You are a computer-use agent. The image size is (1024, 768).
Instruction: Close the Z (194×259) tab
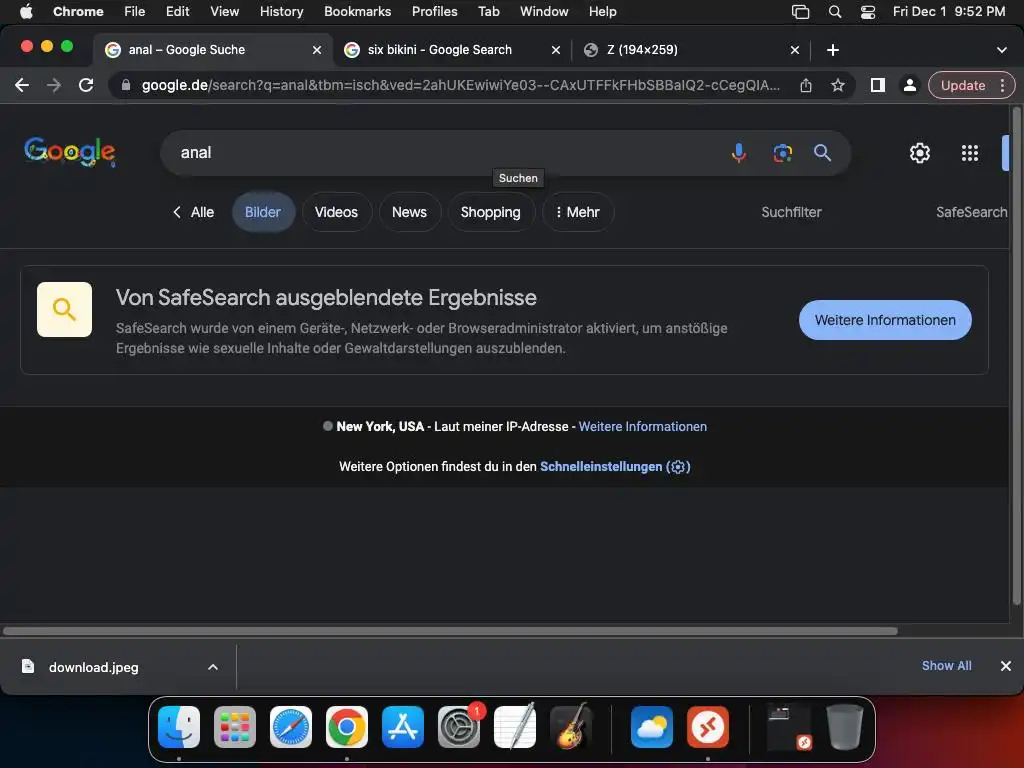(795, 50)
